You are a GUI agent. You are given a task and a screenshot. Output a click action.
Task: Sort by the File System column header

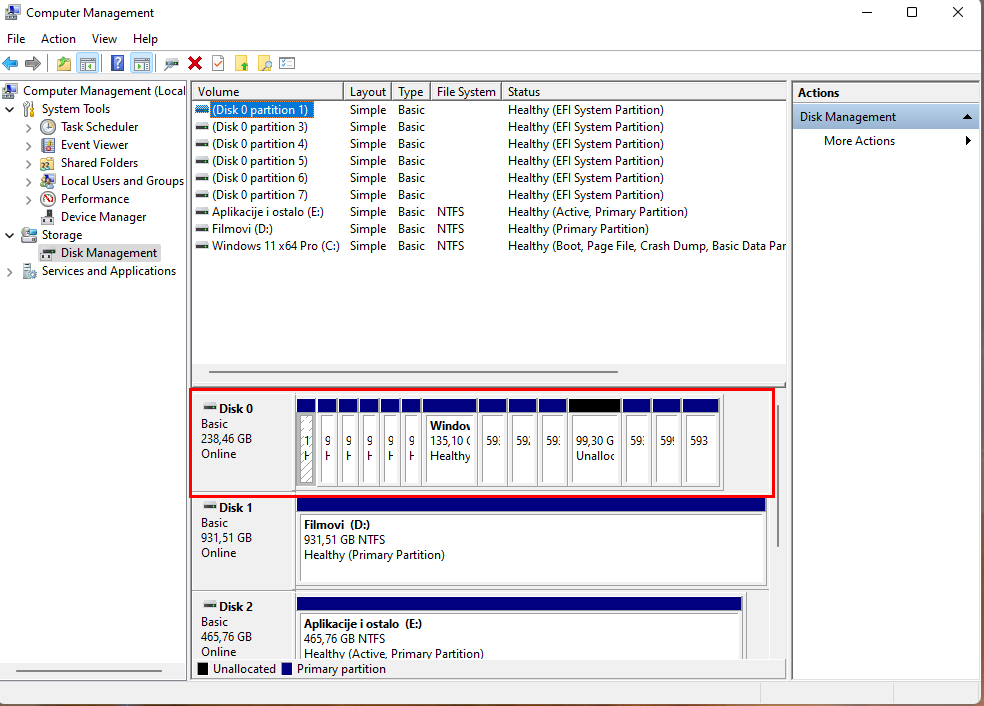pos(466,92)
